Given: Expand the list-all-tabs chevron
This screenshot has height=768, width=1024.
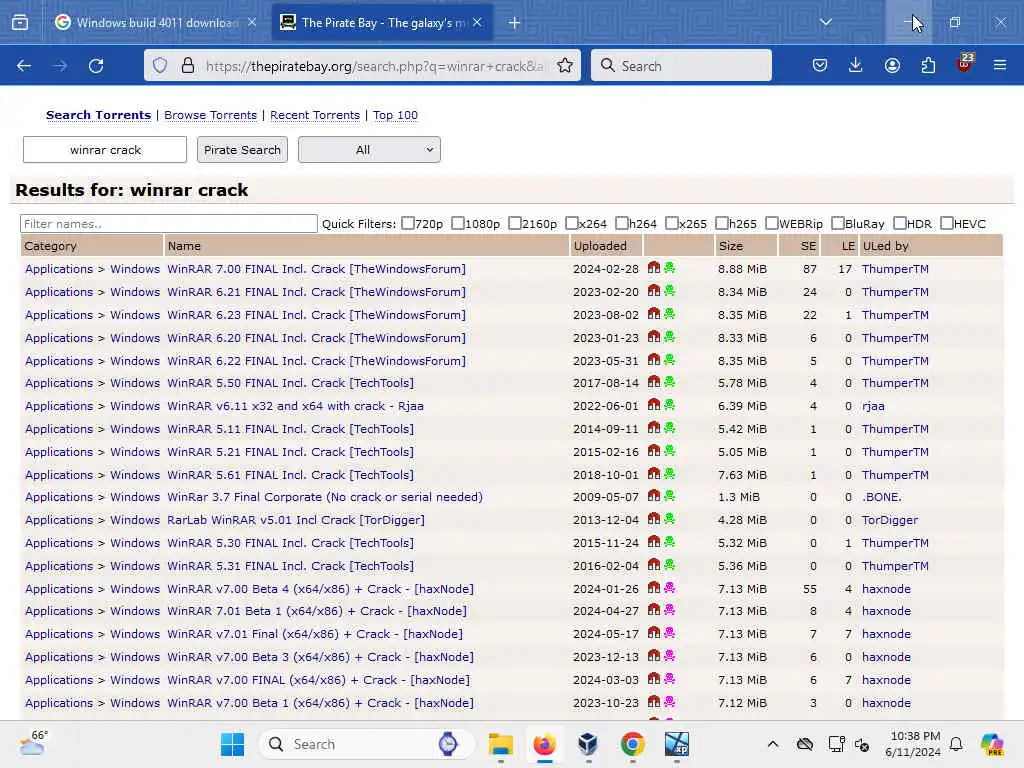Looking at the screenshot, I should pos(825,22).
